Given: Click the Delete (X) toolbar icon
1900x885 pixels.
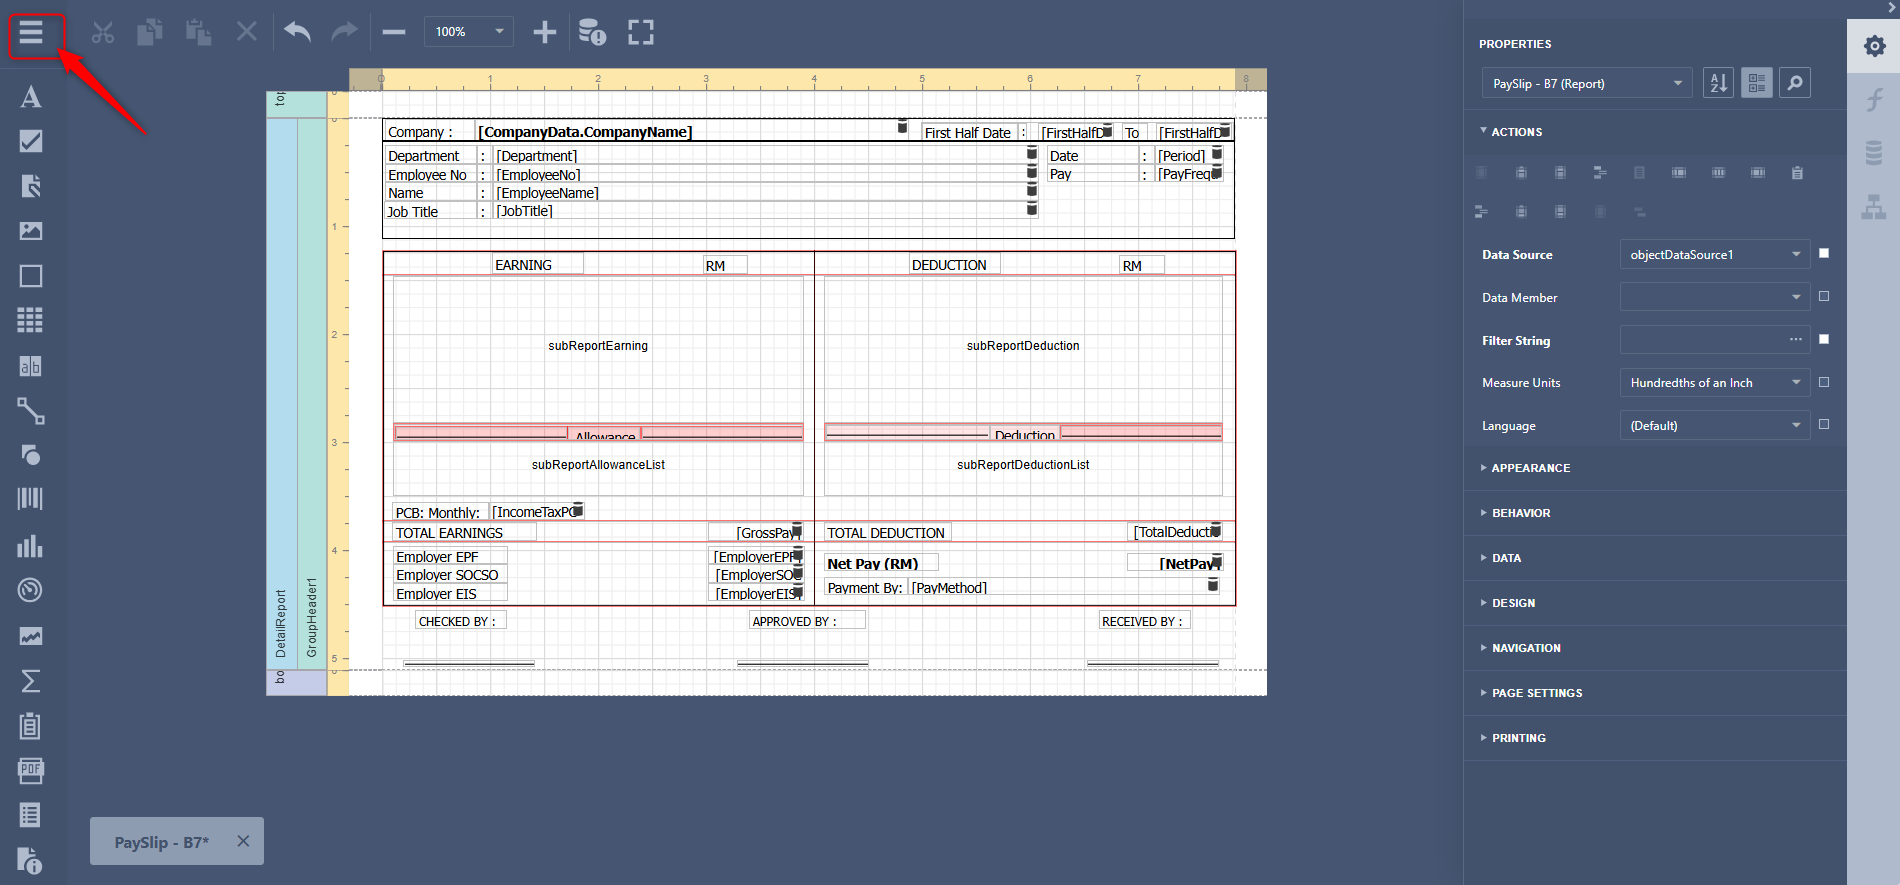Looking at the screenshot, I should (x=247, y=32).
